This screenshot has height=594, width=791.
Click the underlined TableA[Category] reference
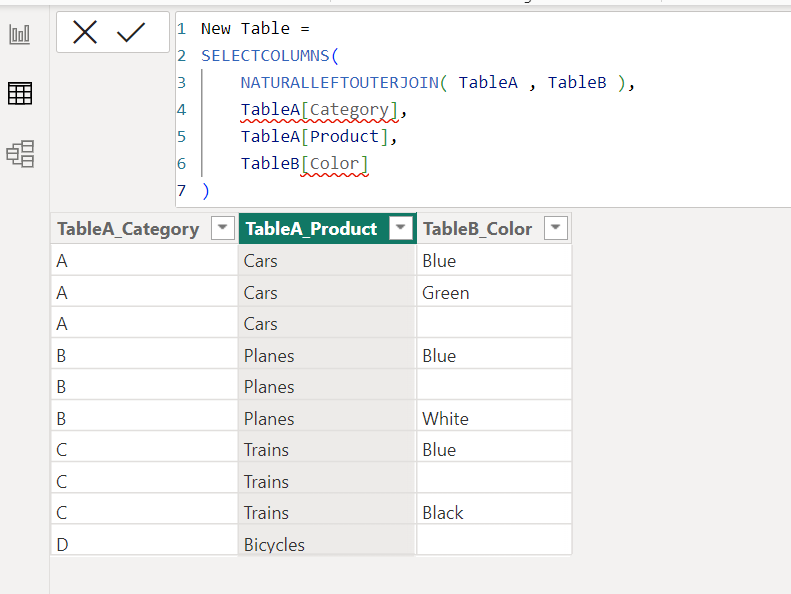(319, 110)
